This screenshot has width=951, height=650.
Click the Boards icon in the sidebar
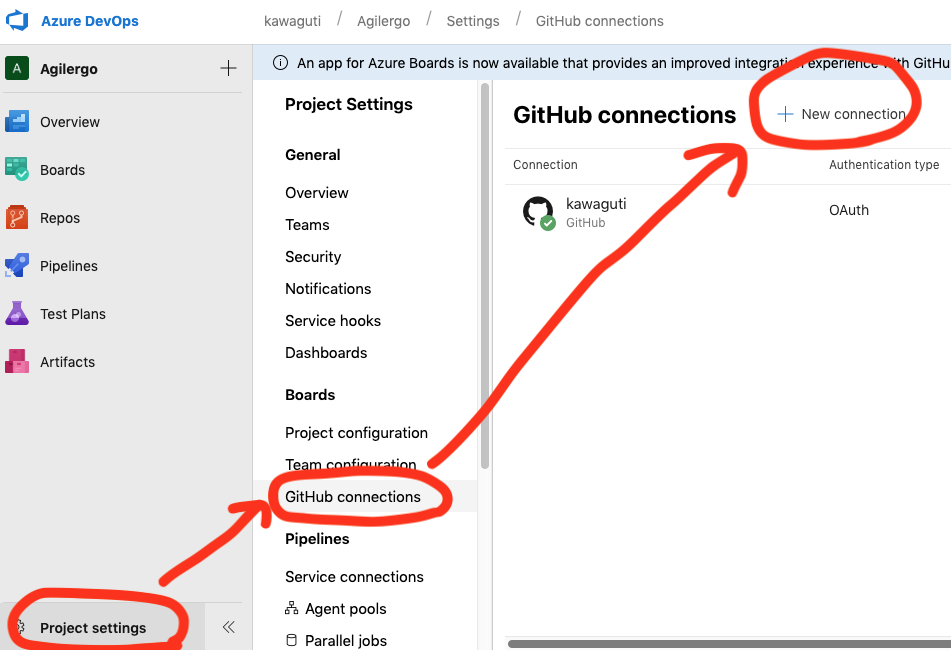tap(17, 169)
